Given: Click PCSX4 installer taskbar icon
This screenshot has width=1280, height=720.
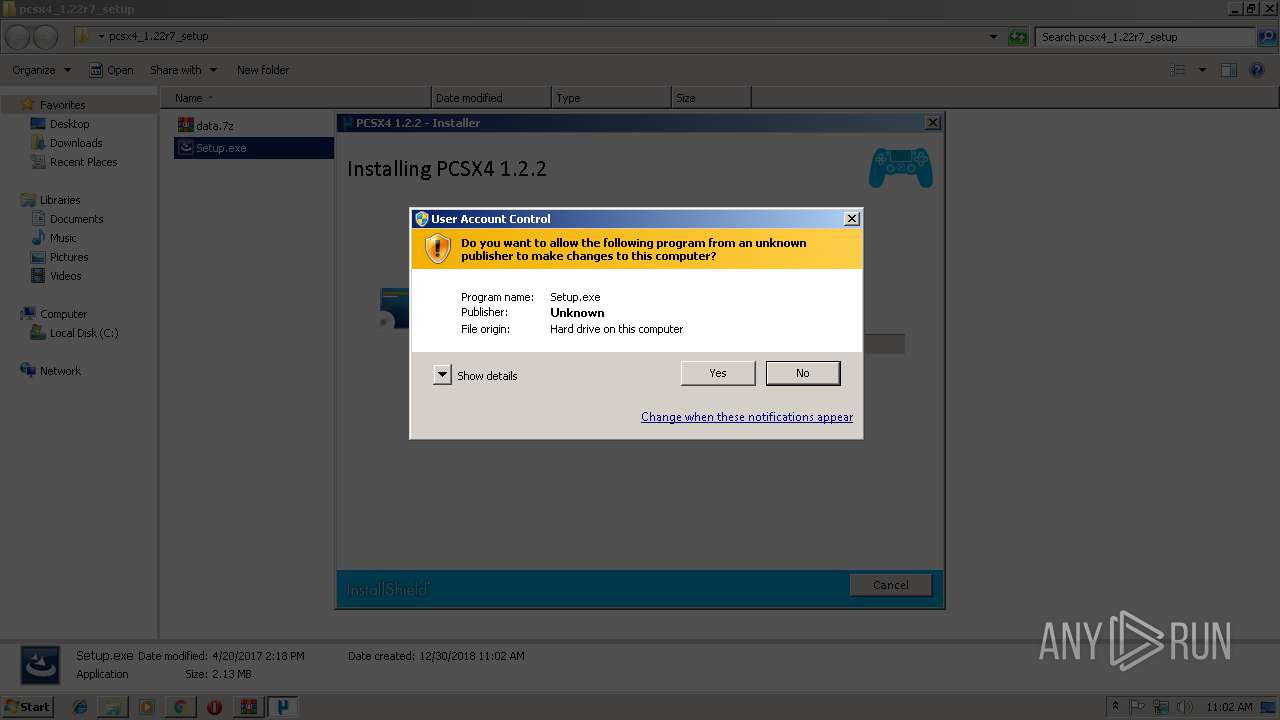Looking at the screenshot, I should [283, 707].
